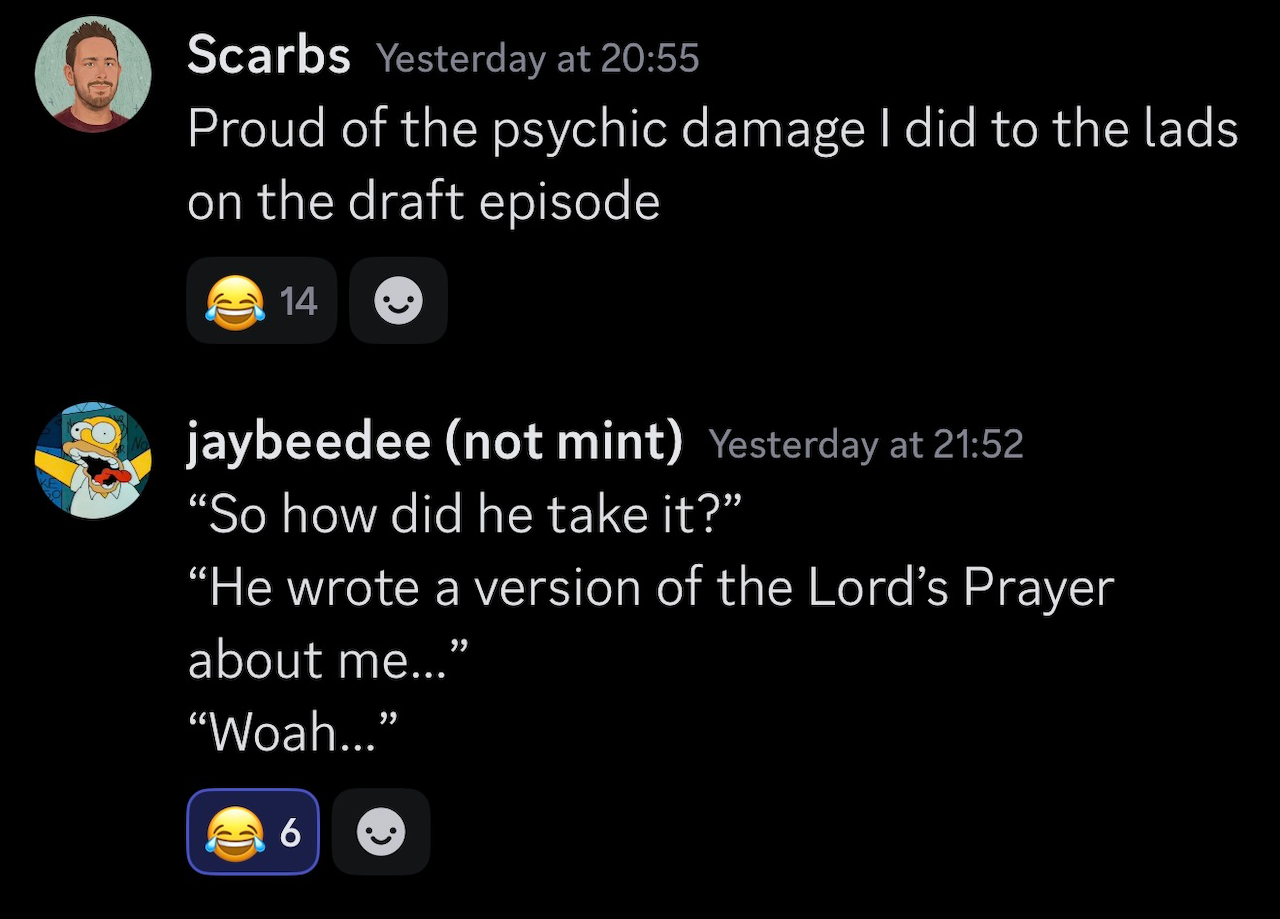Click the count on the 😂 6 reaction

point(292,831)
